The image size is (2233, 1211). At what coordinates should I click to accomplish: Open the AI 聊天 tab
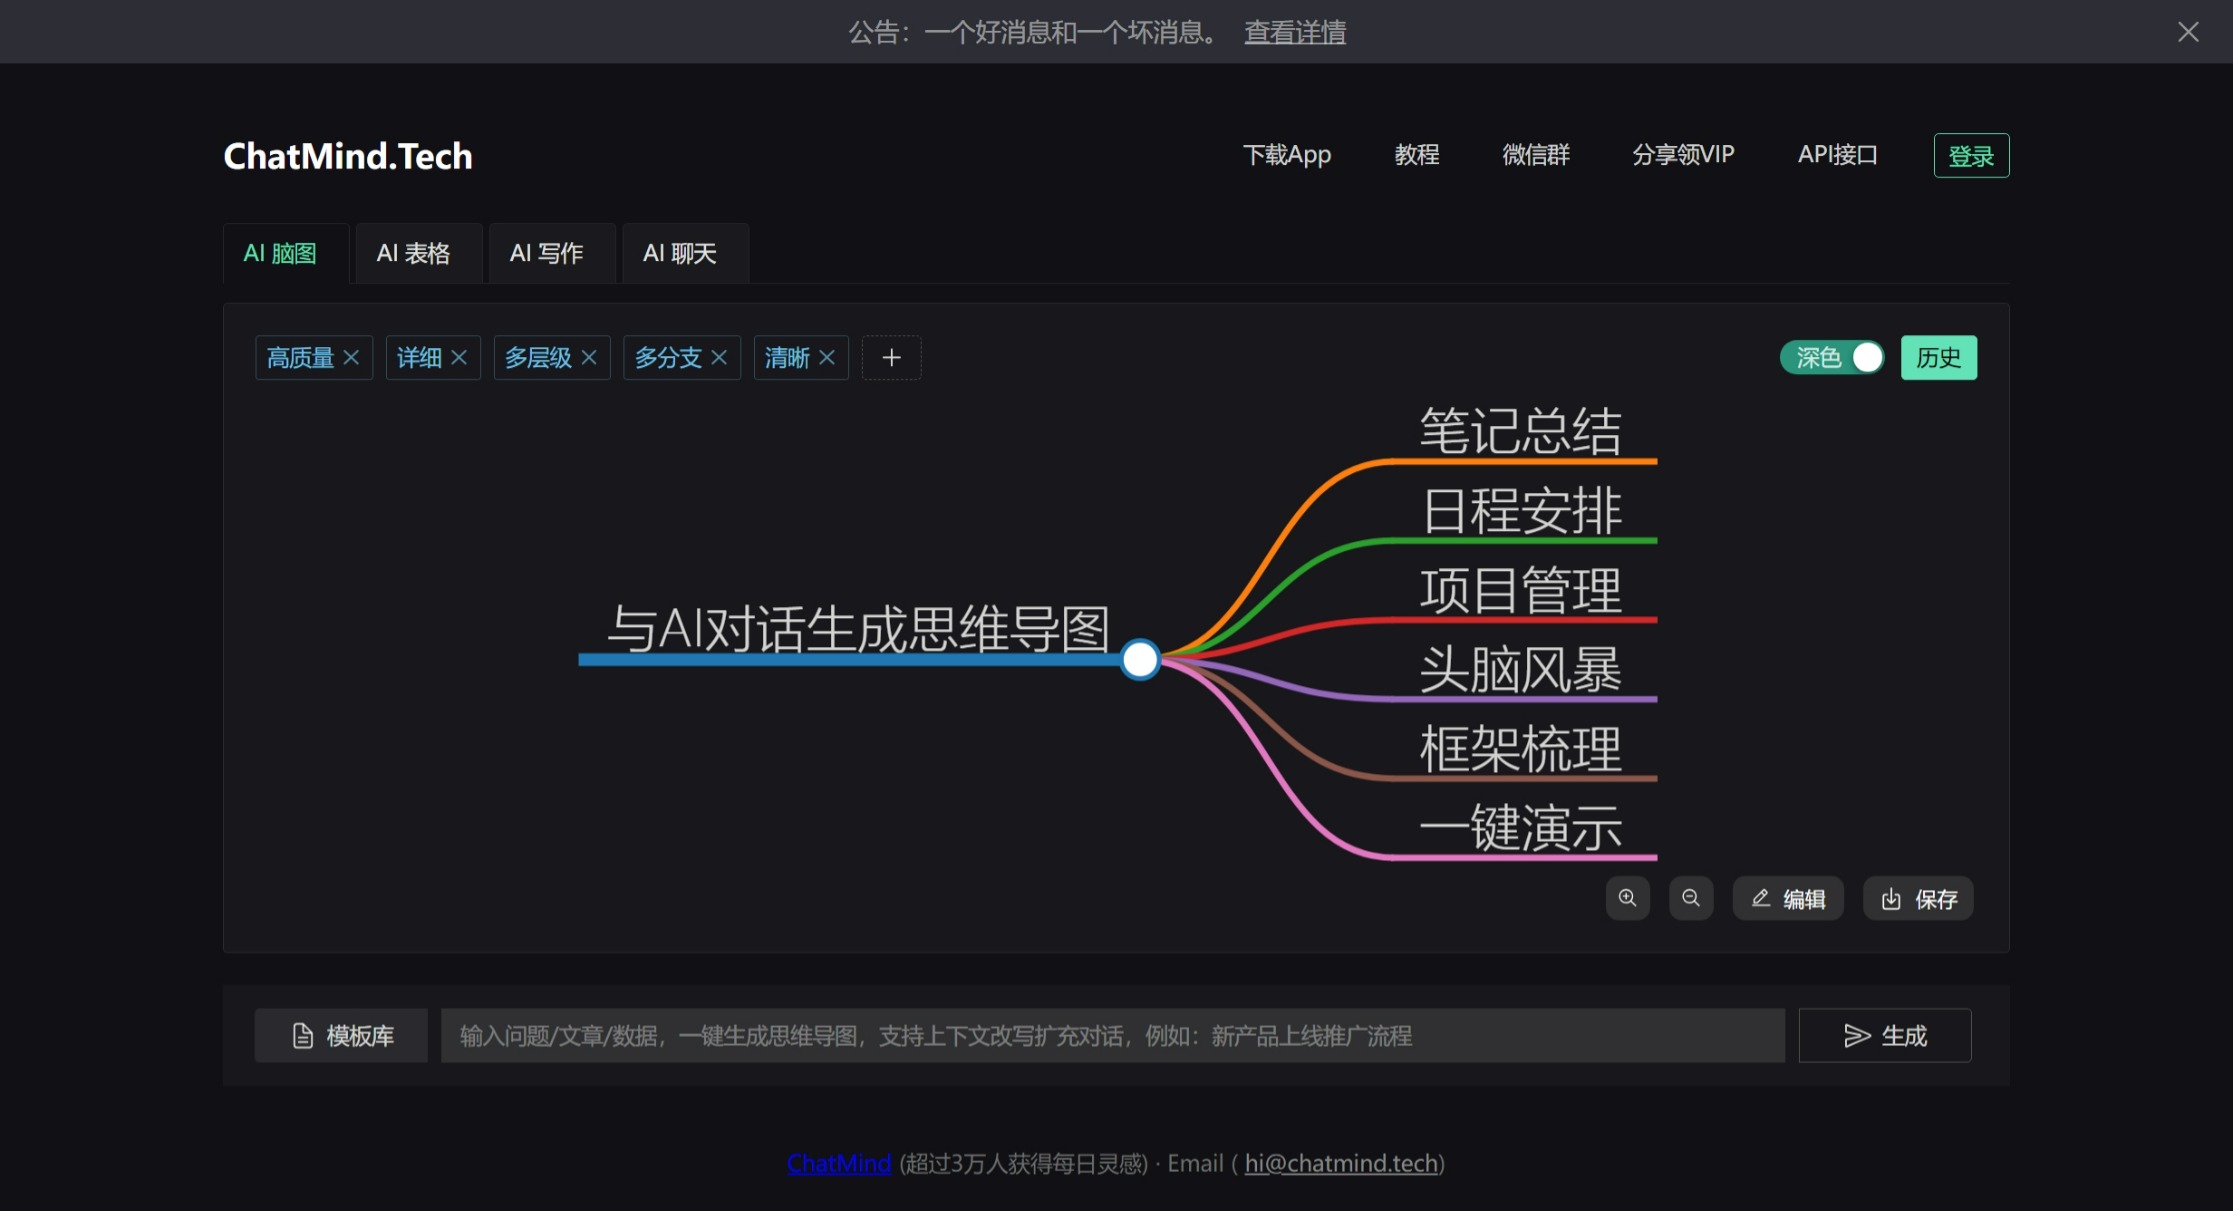coord(680,253)
